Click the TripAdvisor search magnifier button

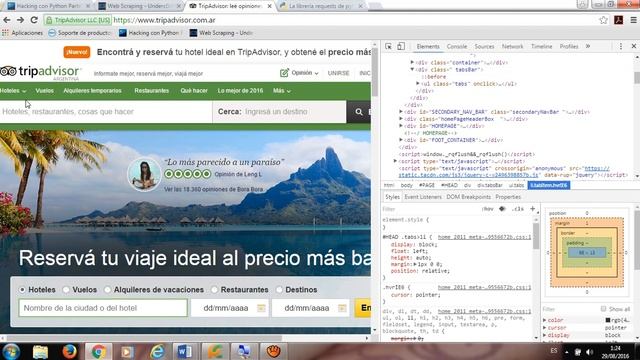[x=359, y=112]
